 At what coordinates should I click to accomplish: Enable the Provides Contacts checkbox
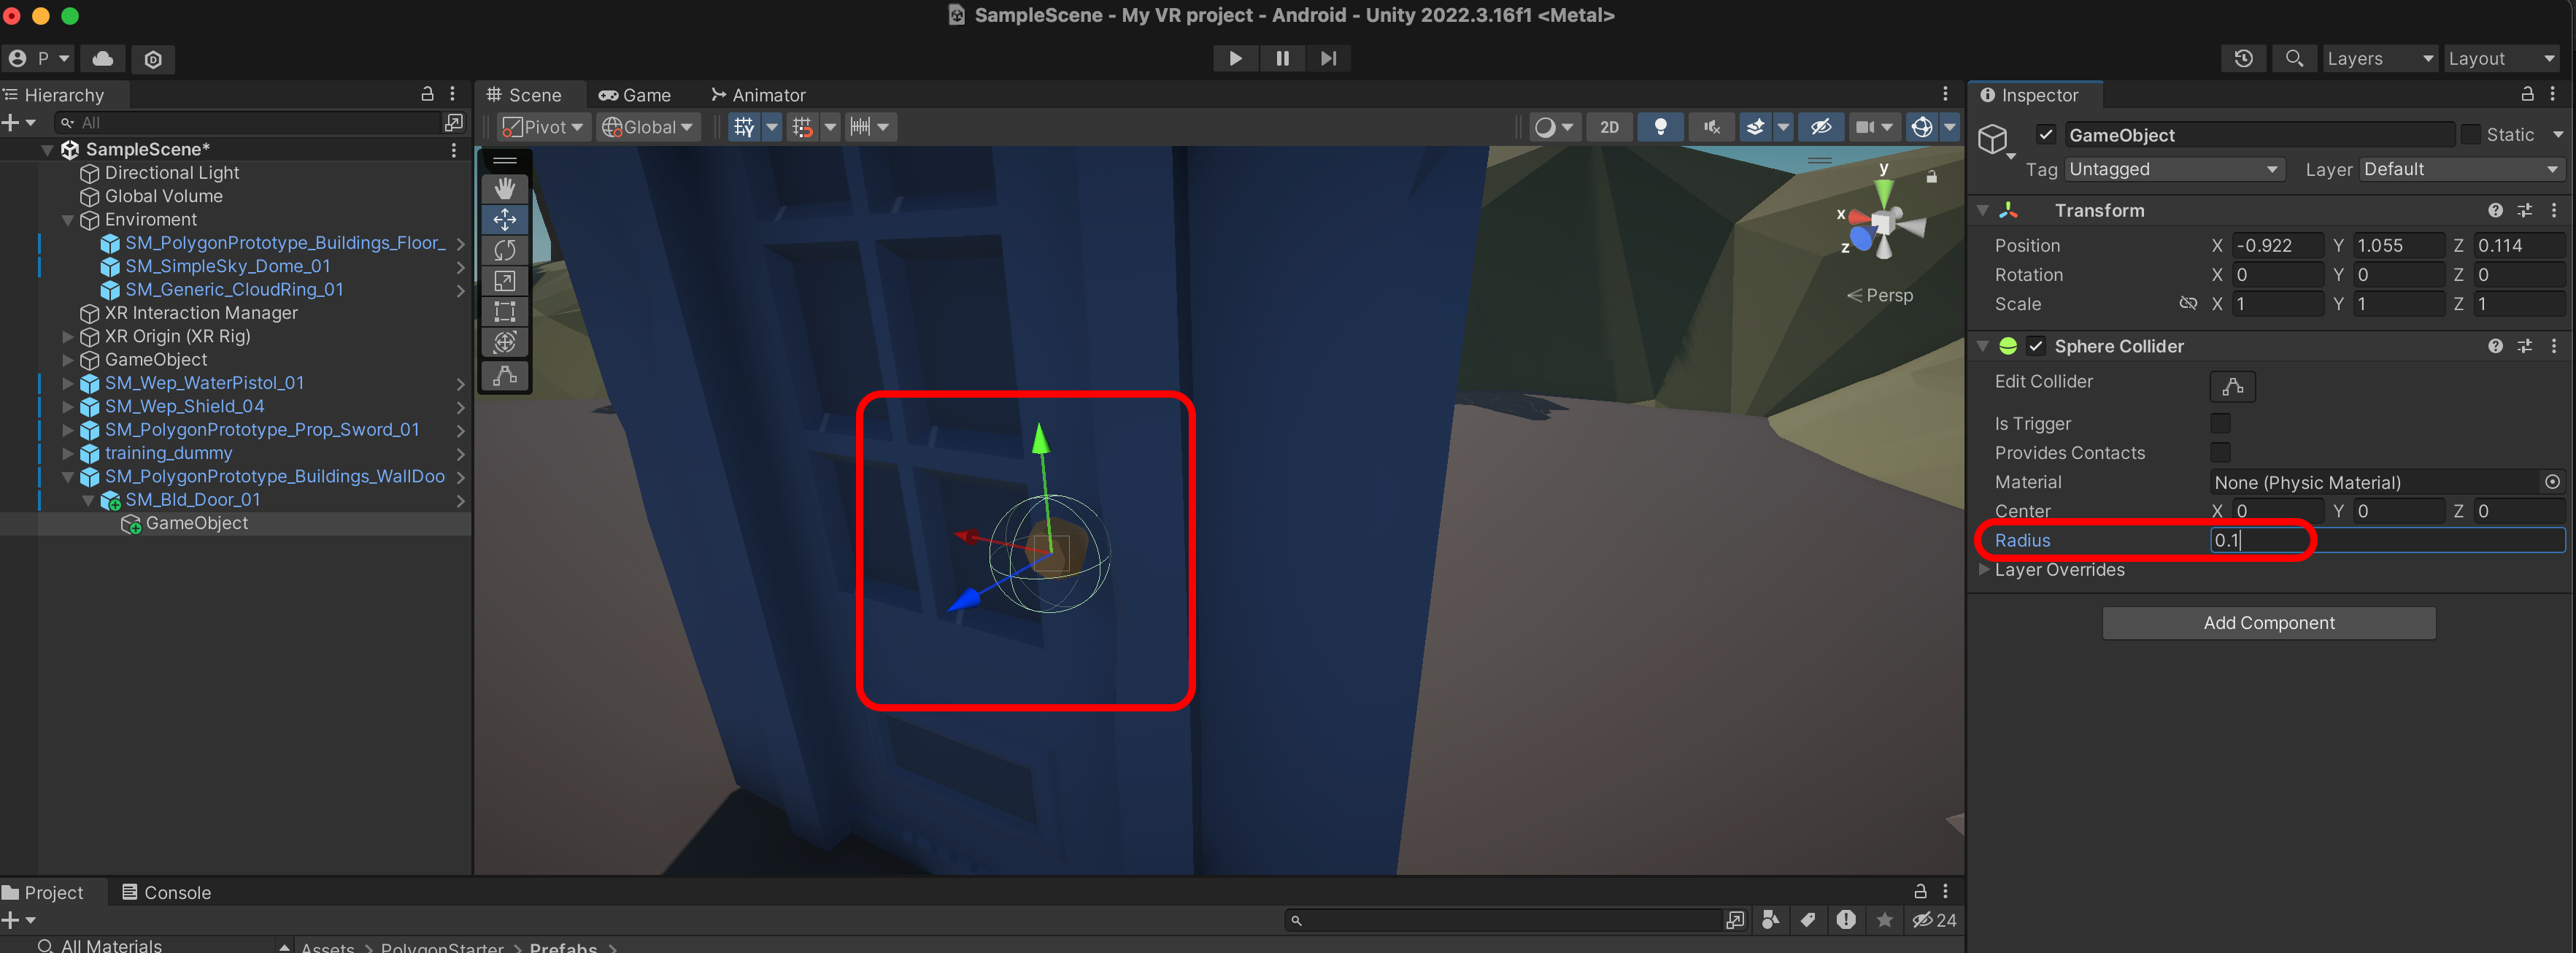2220,453
